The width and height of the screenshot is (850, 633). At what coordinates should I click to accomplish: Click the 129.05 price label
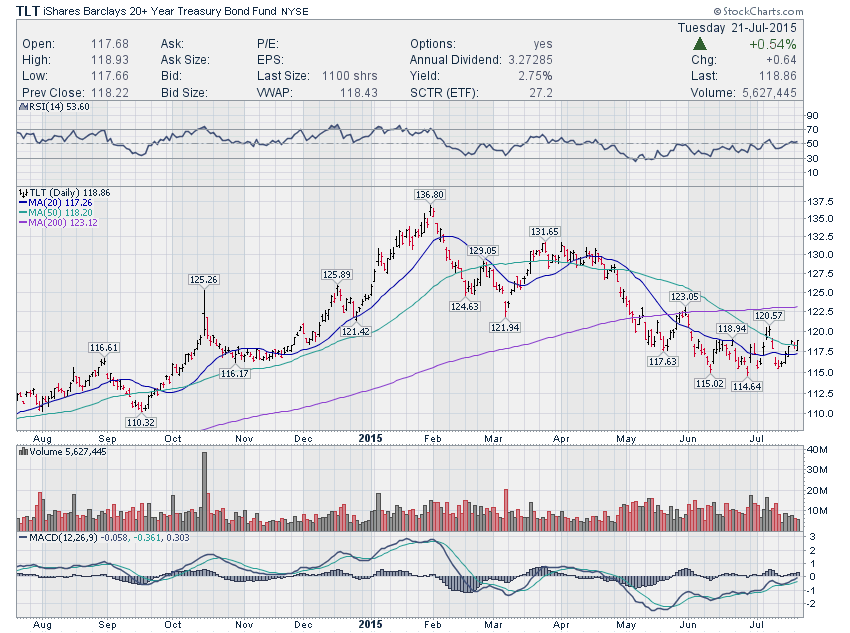[x=483, y=250]
